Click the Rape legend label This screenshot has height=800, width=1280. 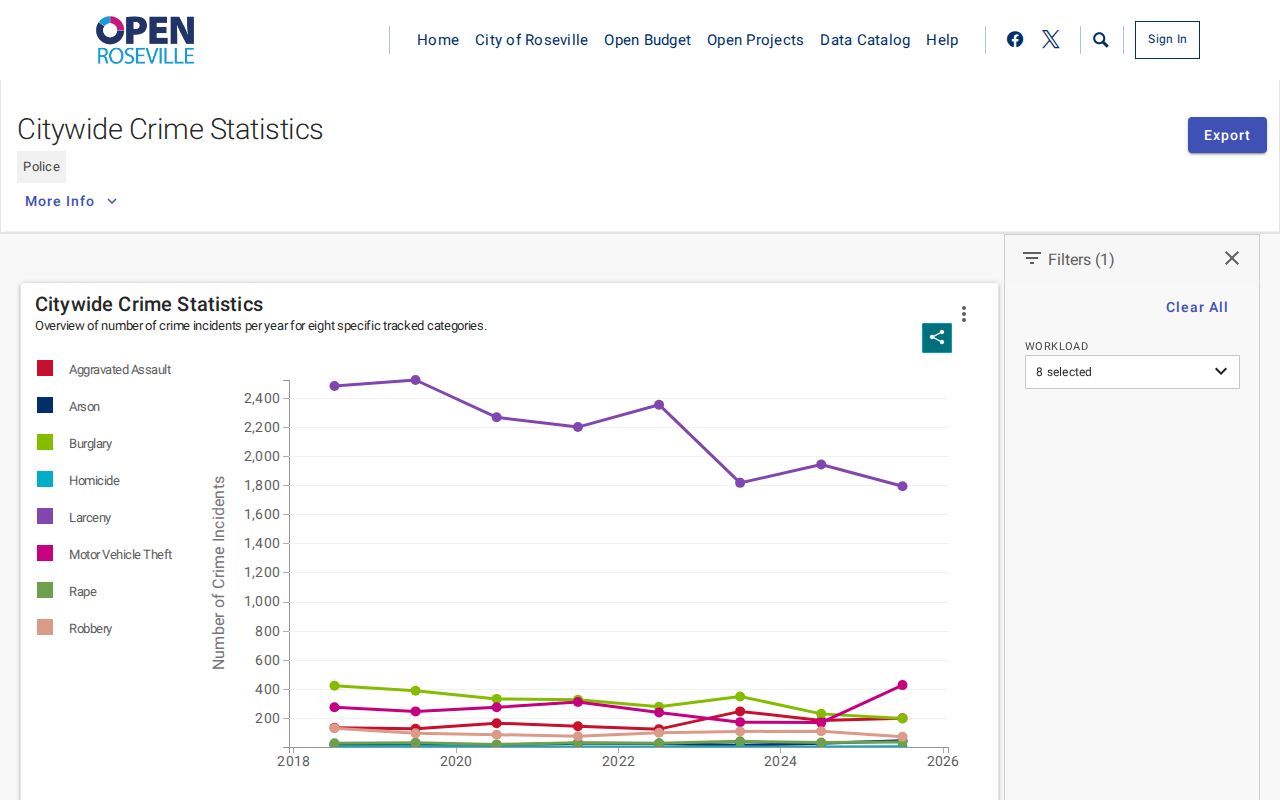tap(83, 592)
